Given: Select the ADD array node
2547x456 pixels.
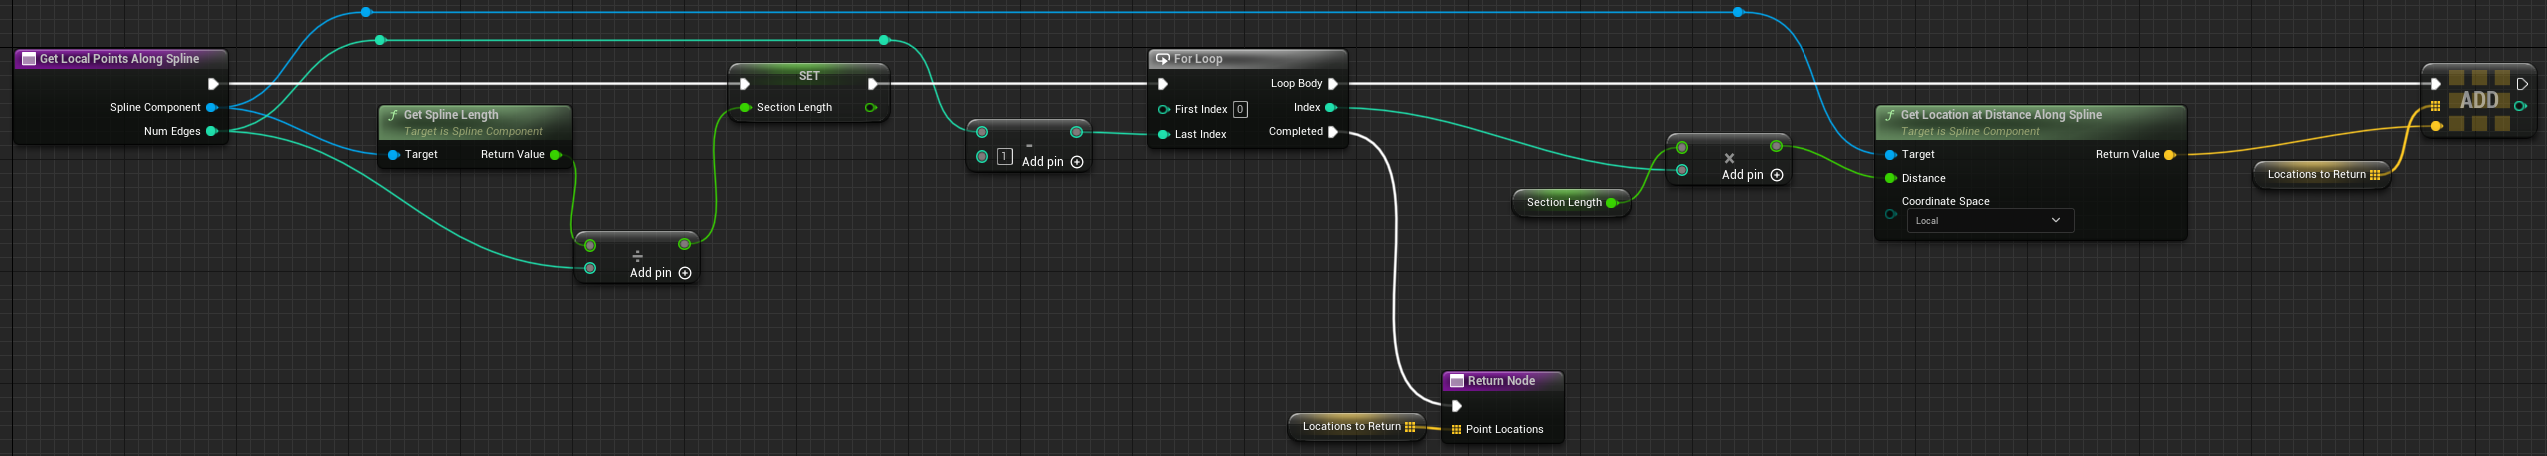Looking at the screenshot, I should (x=2478, y=100).
